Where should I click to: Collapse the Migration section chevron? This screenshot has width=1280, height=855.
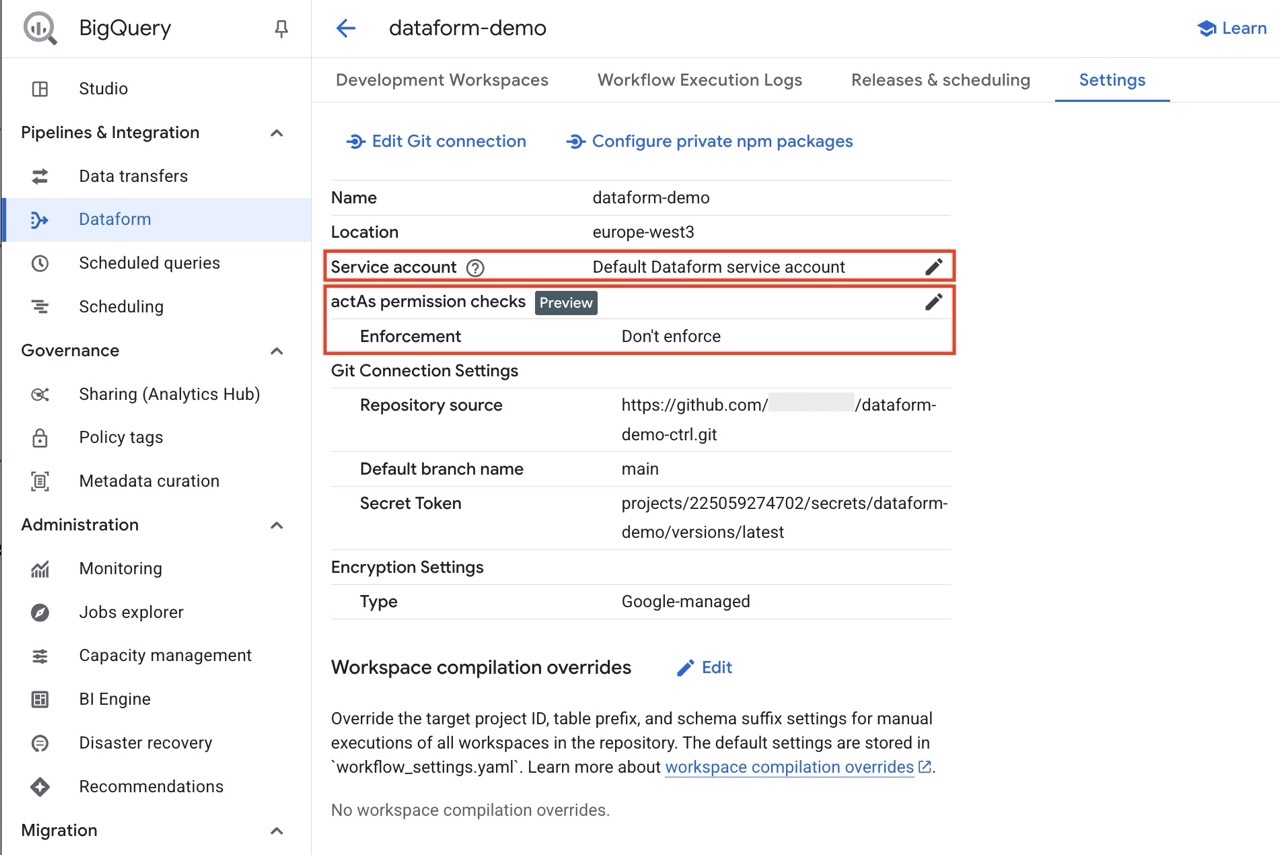[x=277, y=831]
